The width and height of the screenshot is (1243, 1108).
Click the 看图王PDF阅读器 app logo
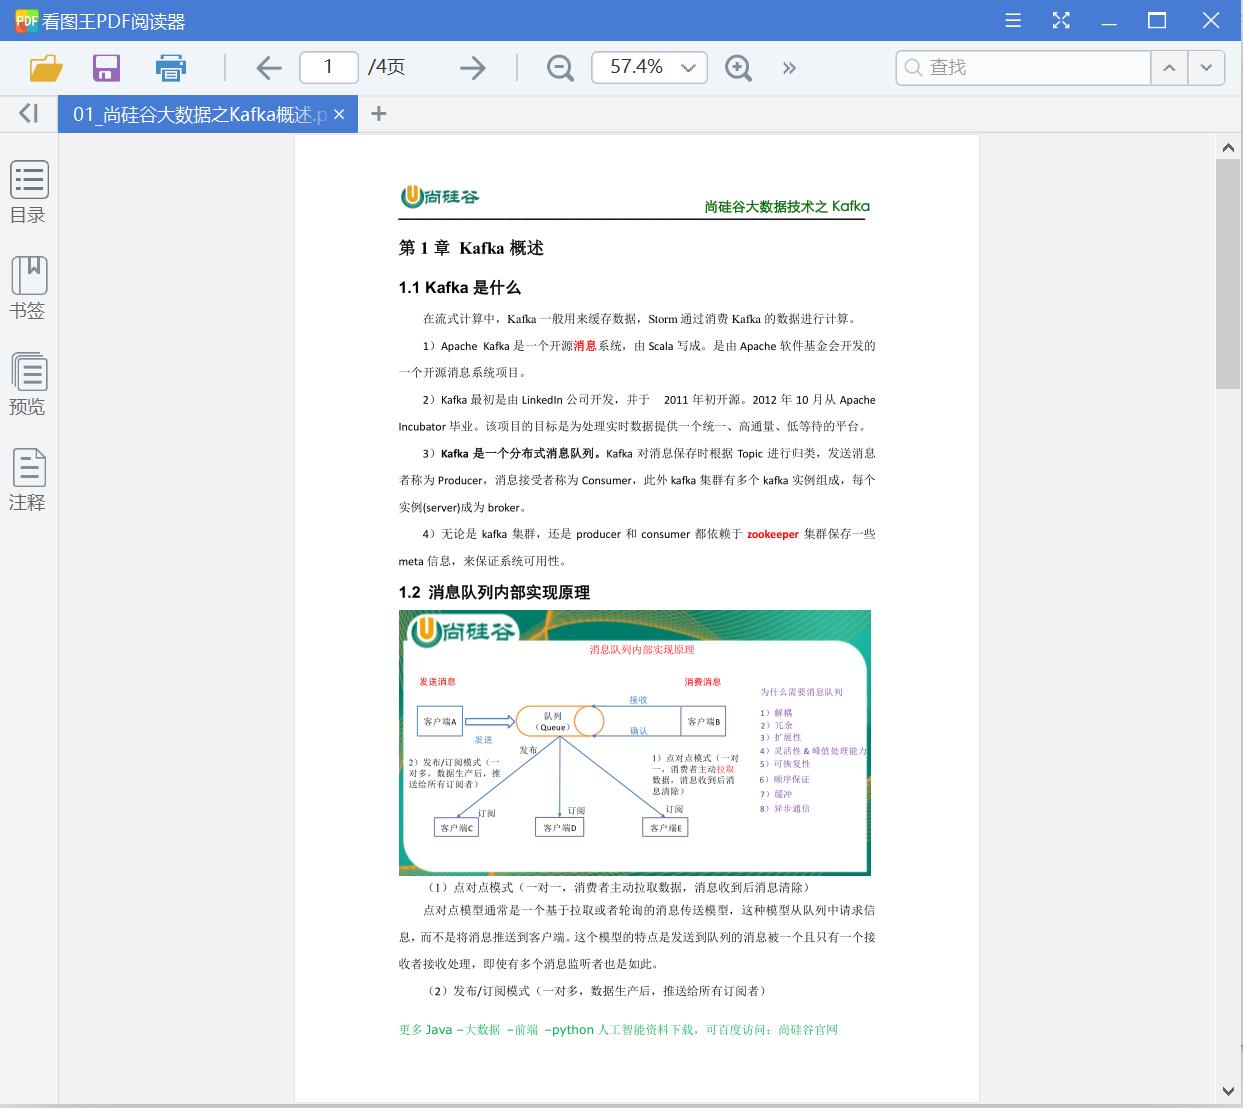(25, 20)
